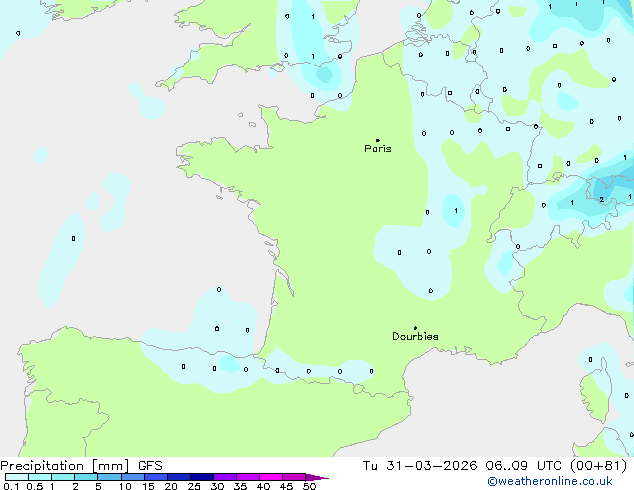The width and height of the screenshot is (634, 490).
Task: Pick the 45–50 mm legend color swatch
Action: point(294,477)
